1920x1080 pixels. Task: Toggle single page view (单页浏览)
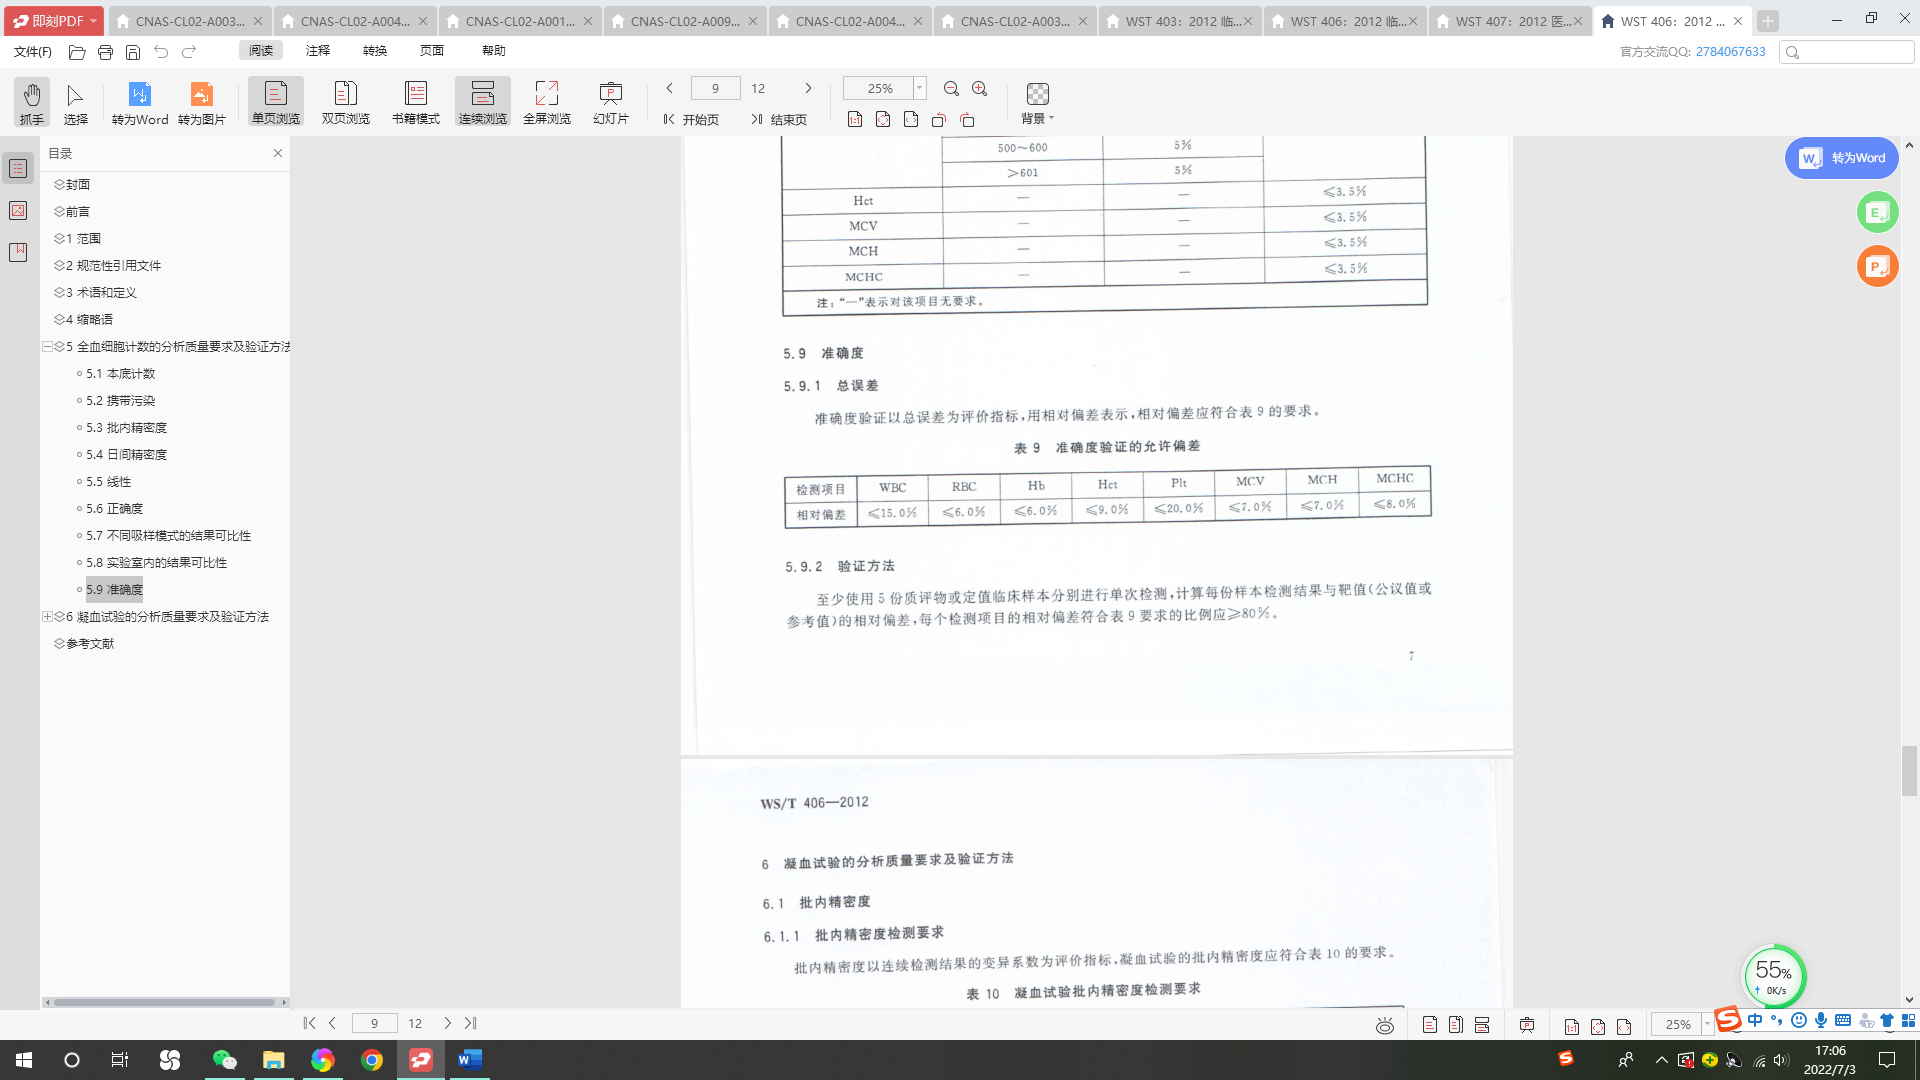point(275,102)
